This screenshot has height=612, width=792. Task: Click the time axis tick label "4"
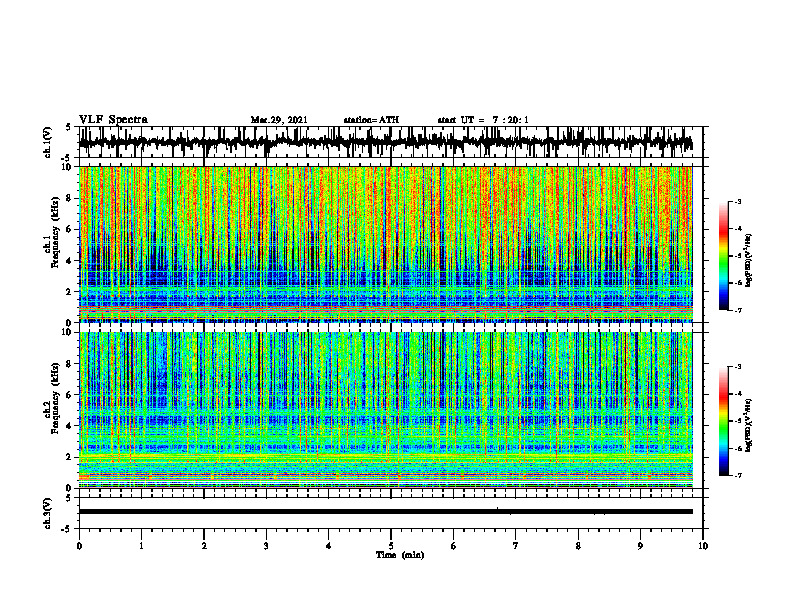[329, 546]
